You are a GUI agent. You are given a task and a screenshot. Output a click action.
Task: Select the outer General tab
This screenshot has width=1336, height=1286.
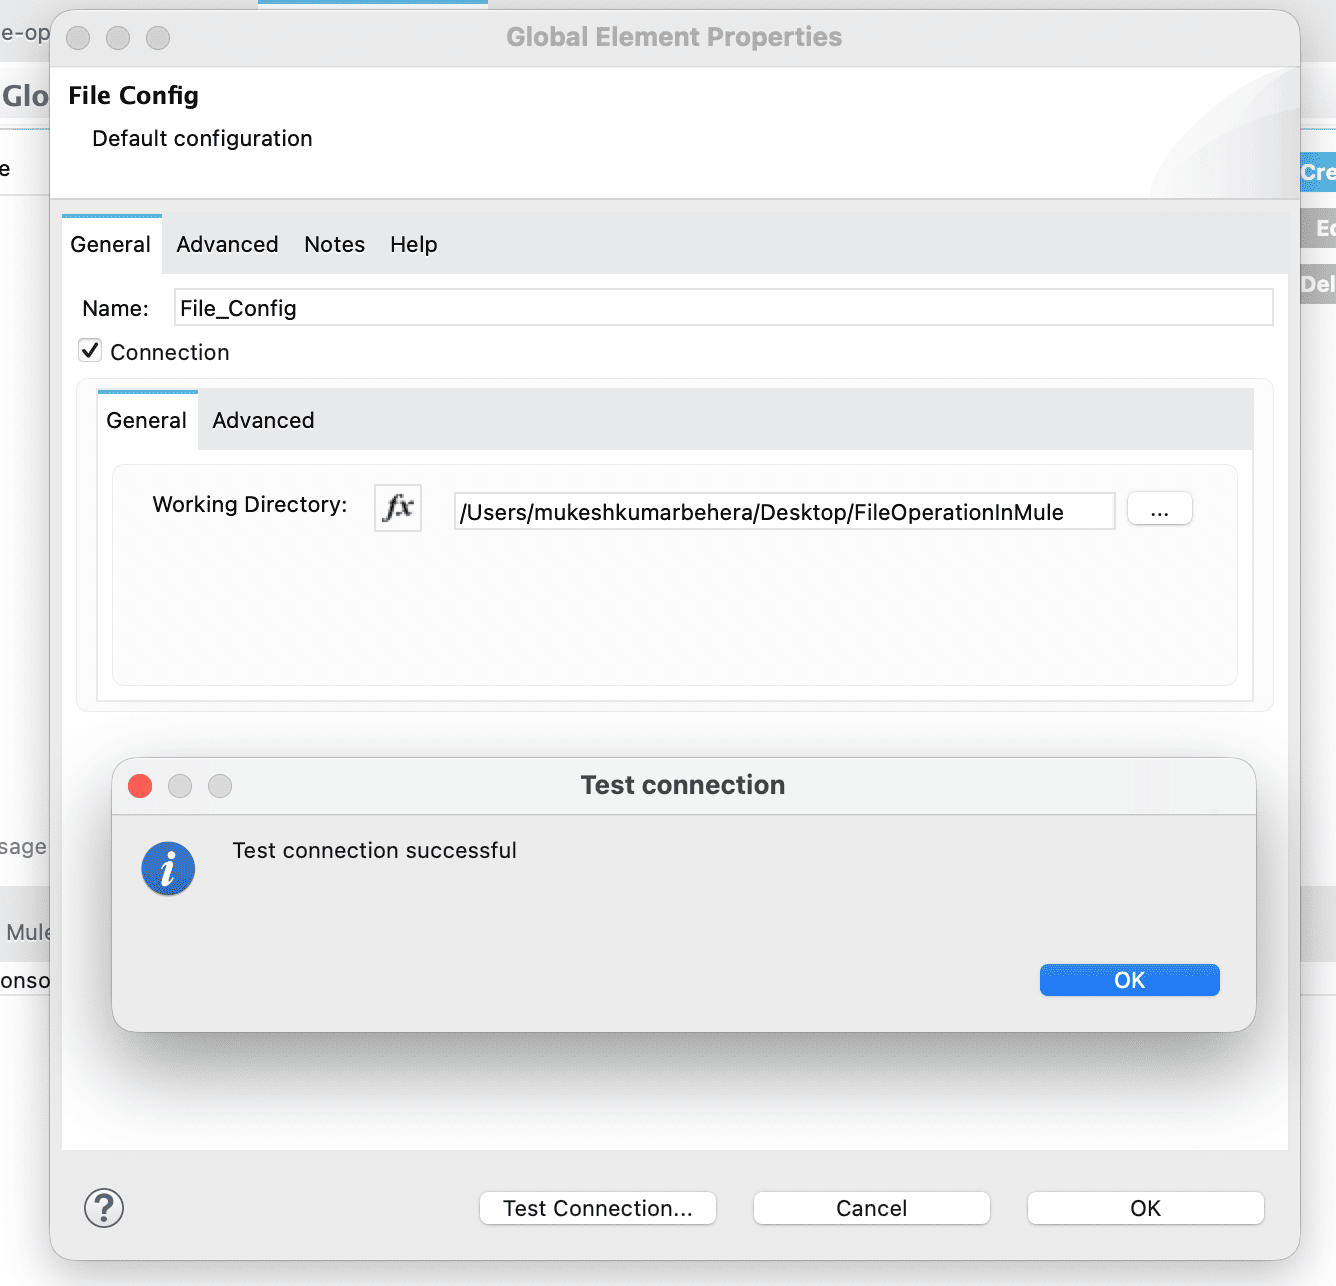click(111, 245)
